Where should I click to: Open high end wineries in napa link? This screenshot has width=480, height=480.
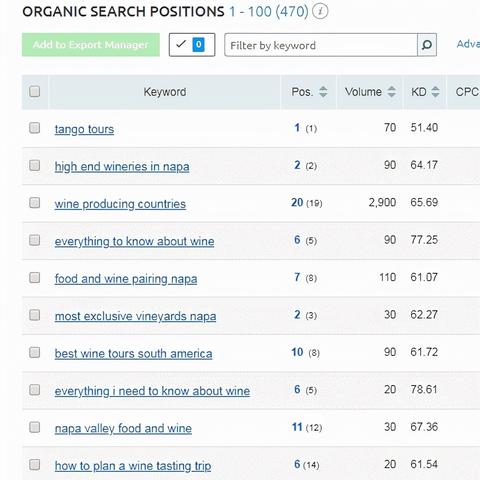[x=122, y=166]
